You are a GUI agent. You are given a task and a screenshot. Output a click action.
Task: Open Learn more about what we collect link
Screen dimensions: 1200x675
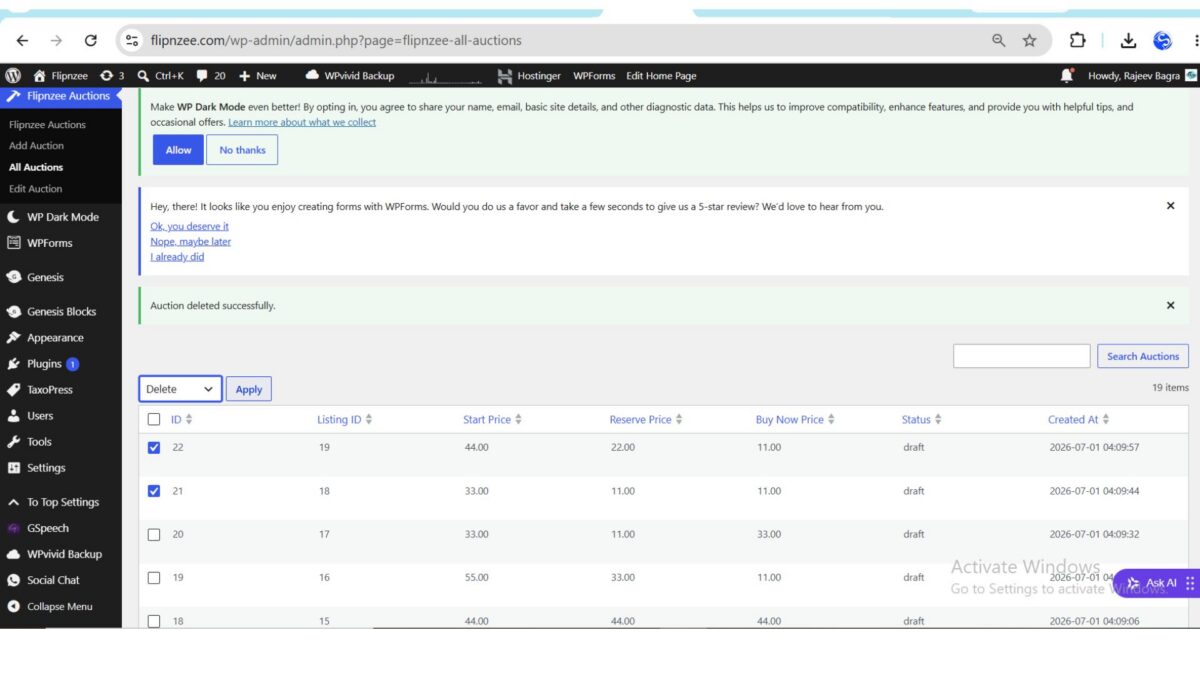click(302, 122)
